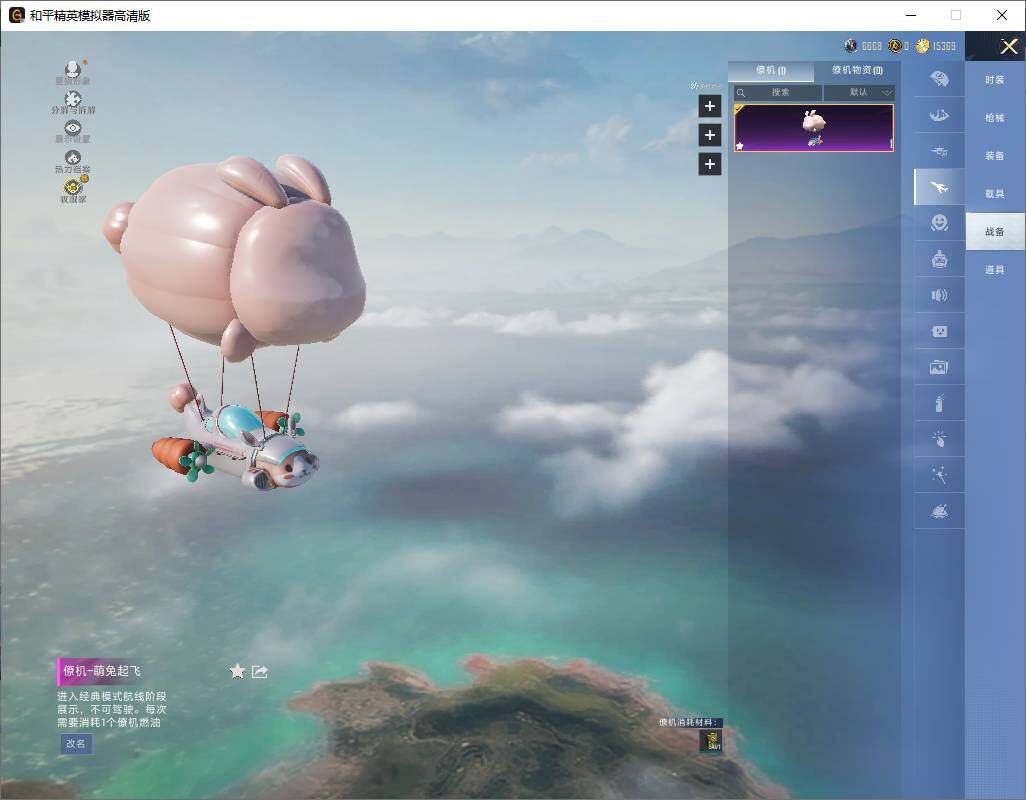Open the 装备 menu
1026x800 pixels.
(x=995, y=156)
